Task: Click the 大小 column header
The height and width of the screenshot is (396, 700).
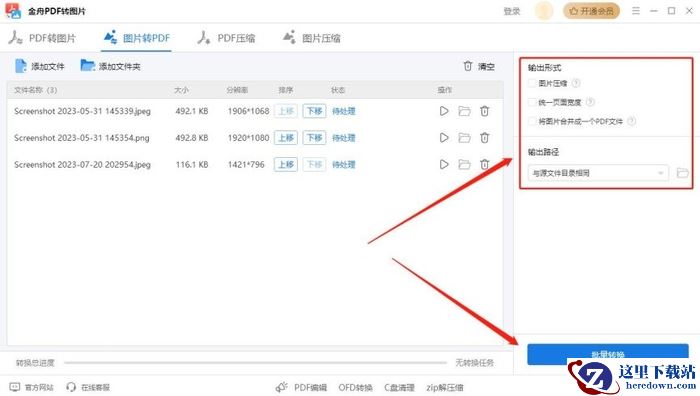Action: click(181, 90)
